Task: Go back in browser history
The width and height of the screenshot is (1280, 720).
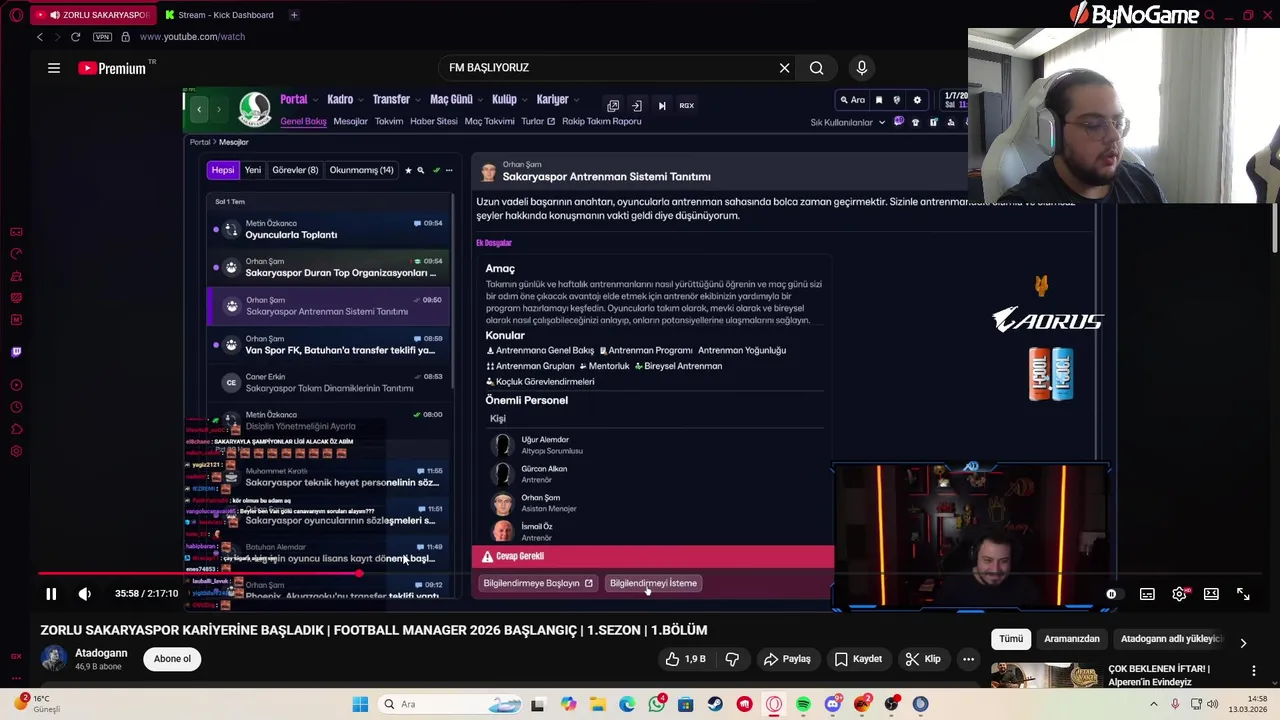Action: [40, 37]
